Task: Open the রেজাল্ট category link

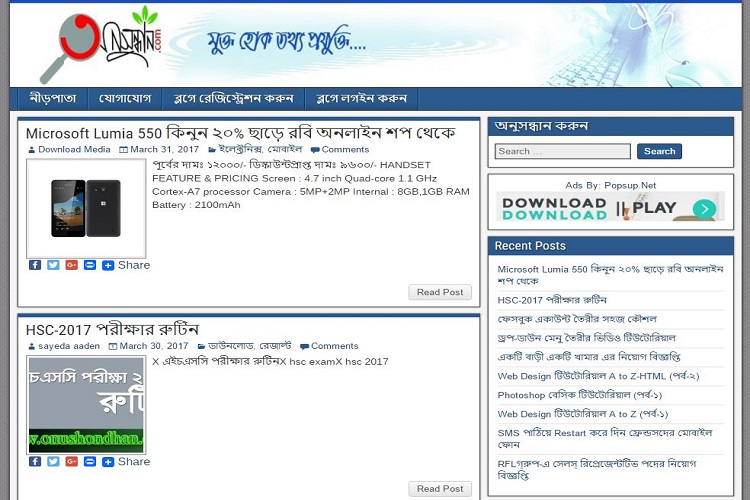Action: click(275, 346)
